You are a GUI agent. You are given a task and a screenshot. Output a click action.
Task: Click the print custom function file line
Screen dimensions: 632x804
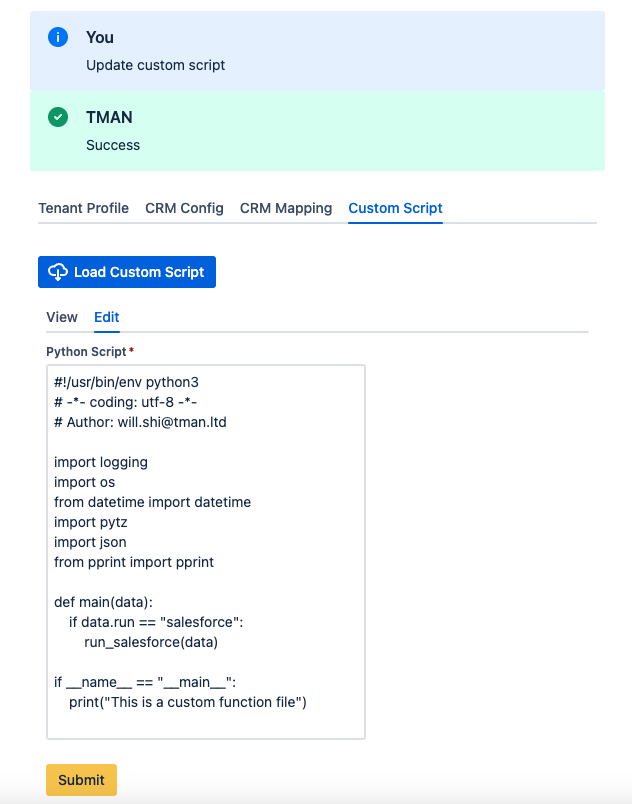coord(188,702)
